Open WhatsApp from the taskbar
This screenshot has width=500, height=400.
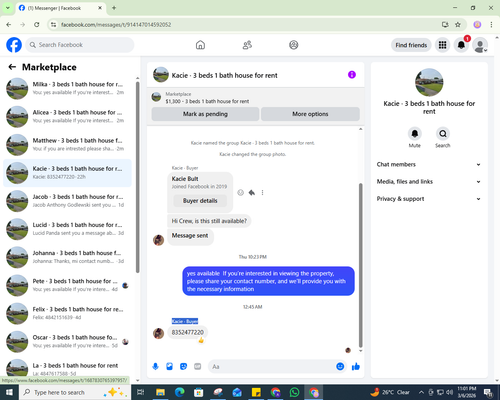click(294, 392)
